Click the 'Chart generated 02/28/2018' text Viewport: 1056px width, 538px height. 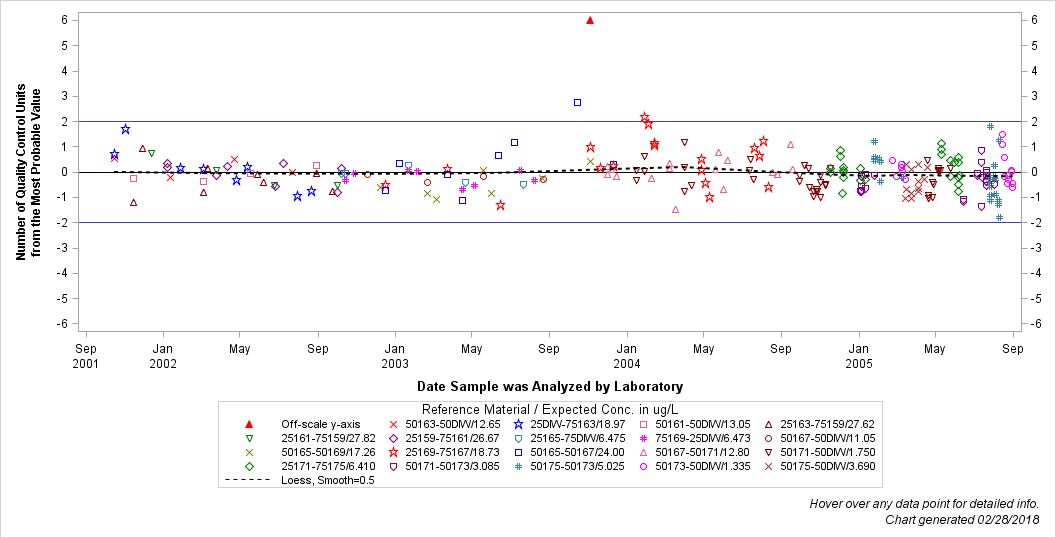click(x=962, y=519)
